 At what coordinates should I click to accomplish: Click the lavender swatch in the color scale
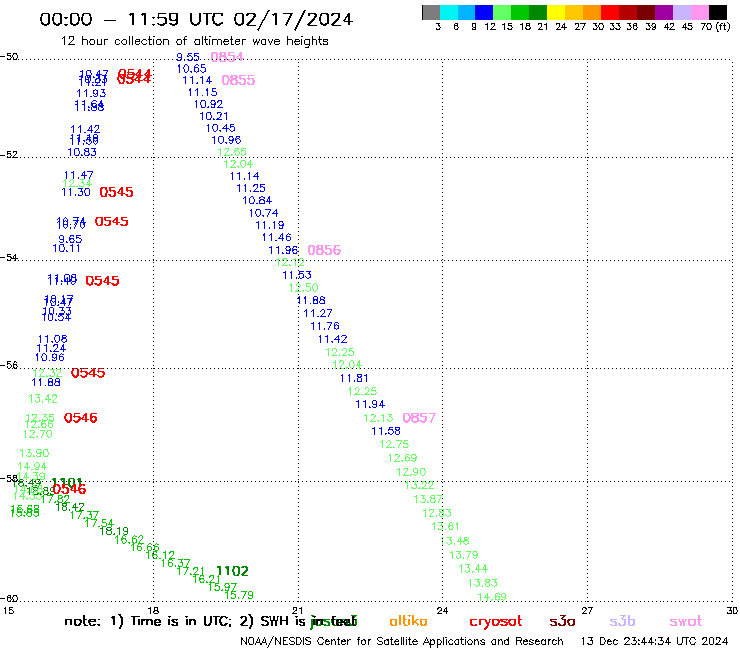[681, 12]
